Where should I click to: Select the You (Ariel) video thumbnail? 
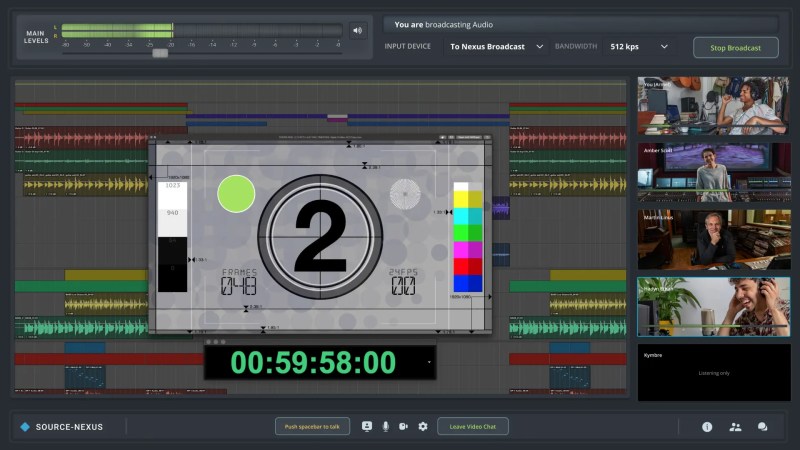coord(713,106)
